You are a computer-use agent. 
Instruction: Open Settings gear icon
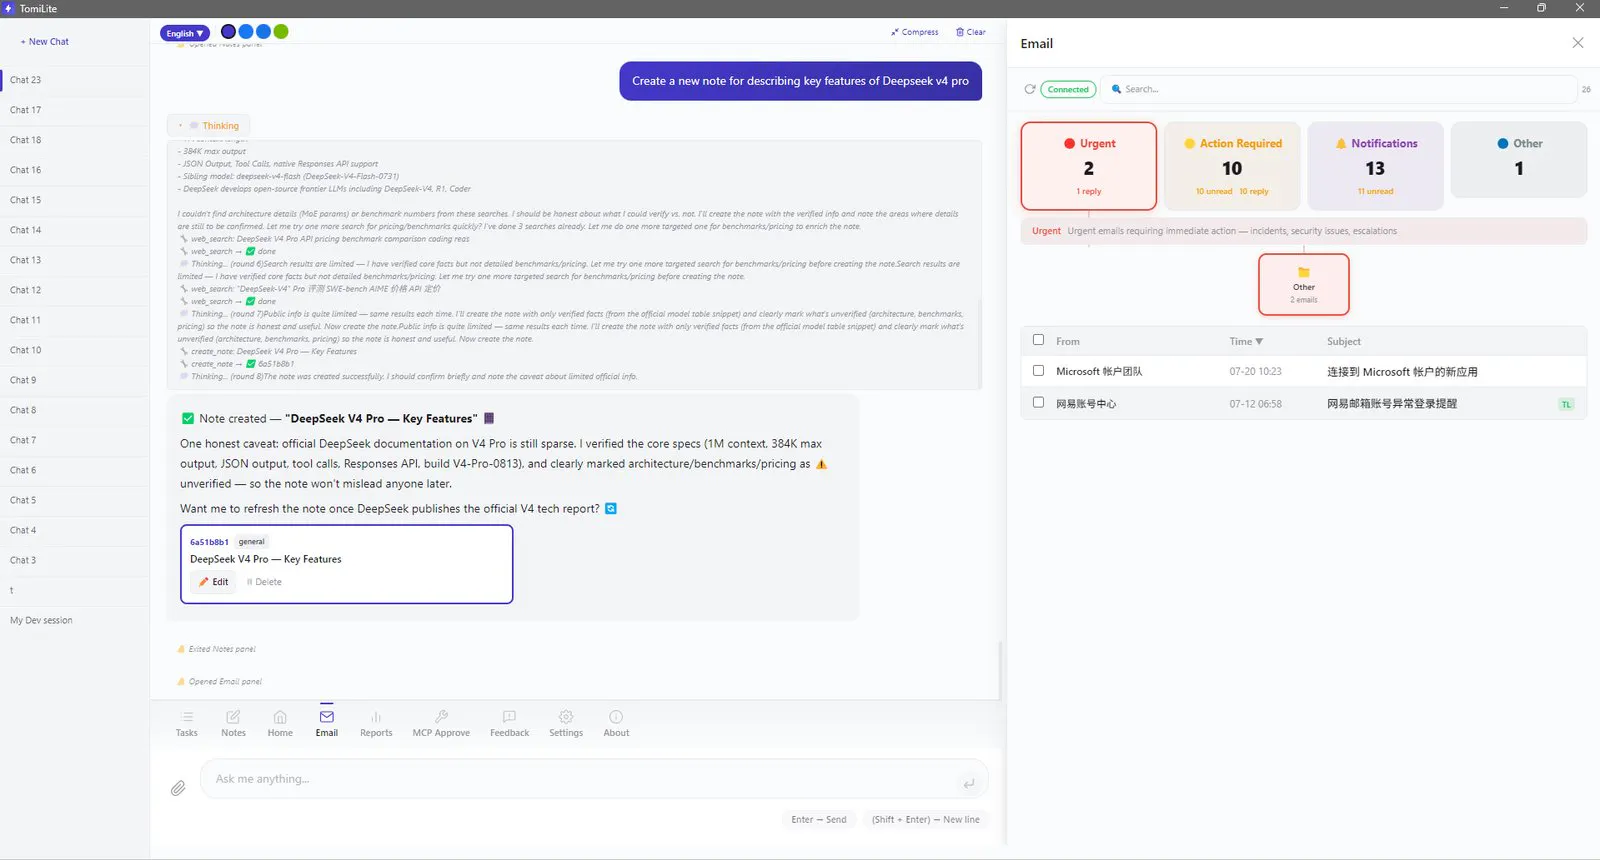566,717
